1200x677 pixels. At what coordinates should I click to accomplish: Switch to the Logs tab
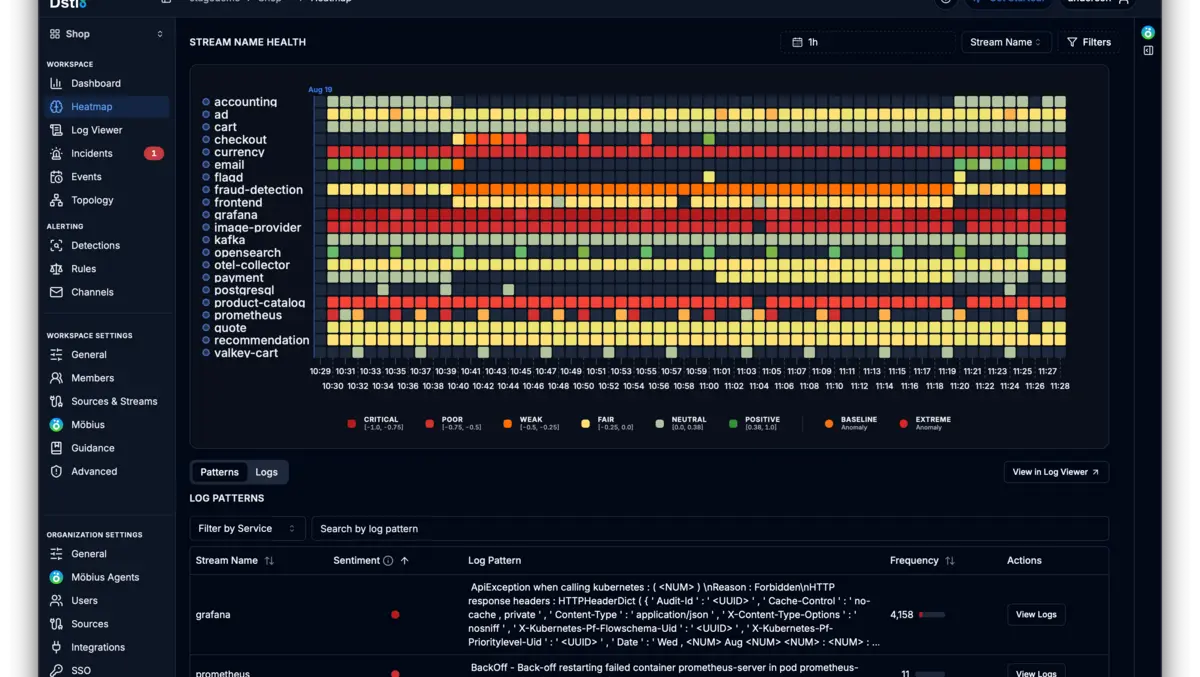pos(266,472)
